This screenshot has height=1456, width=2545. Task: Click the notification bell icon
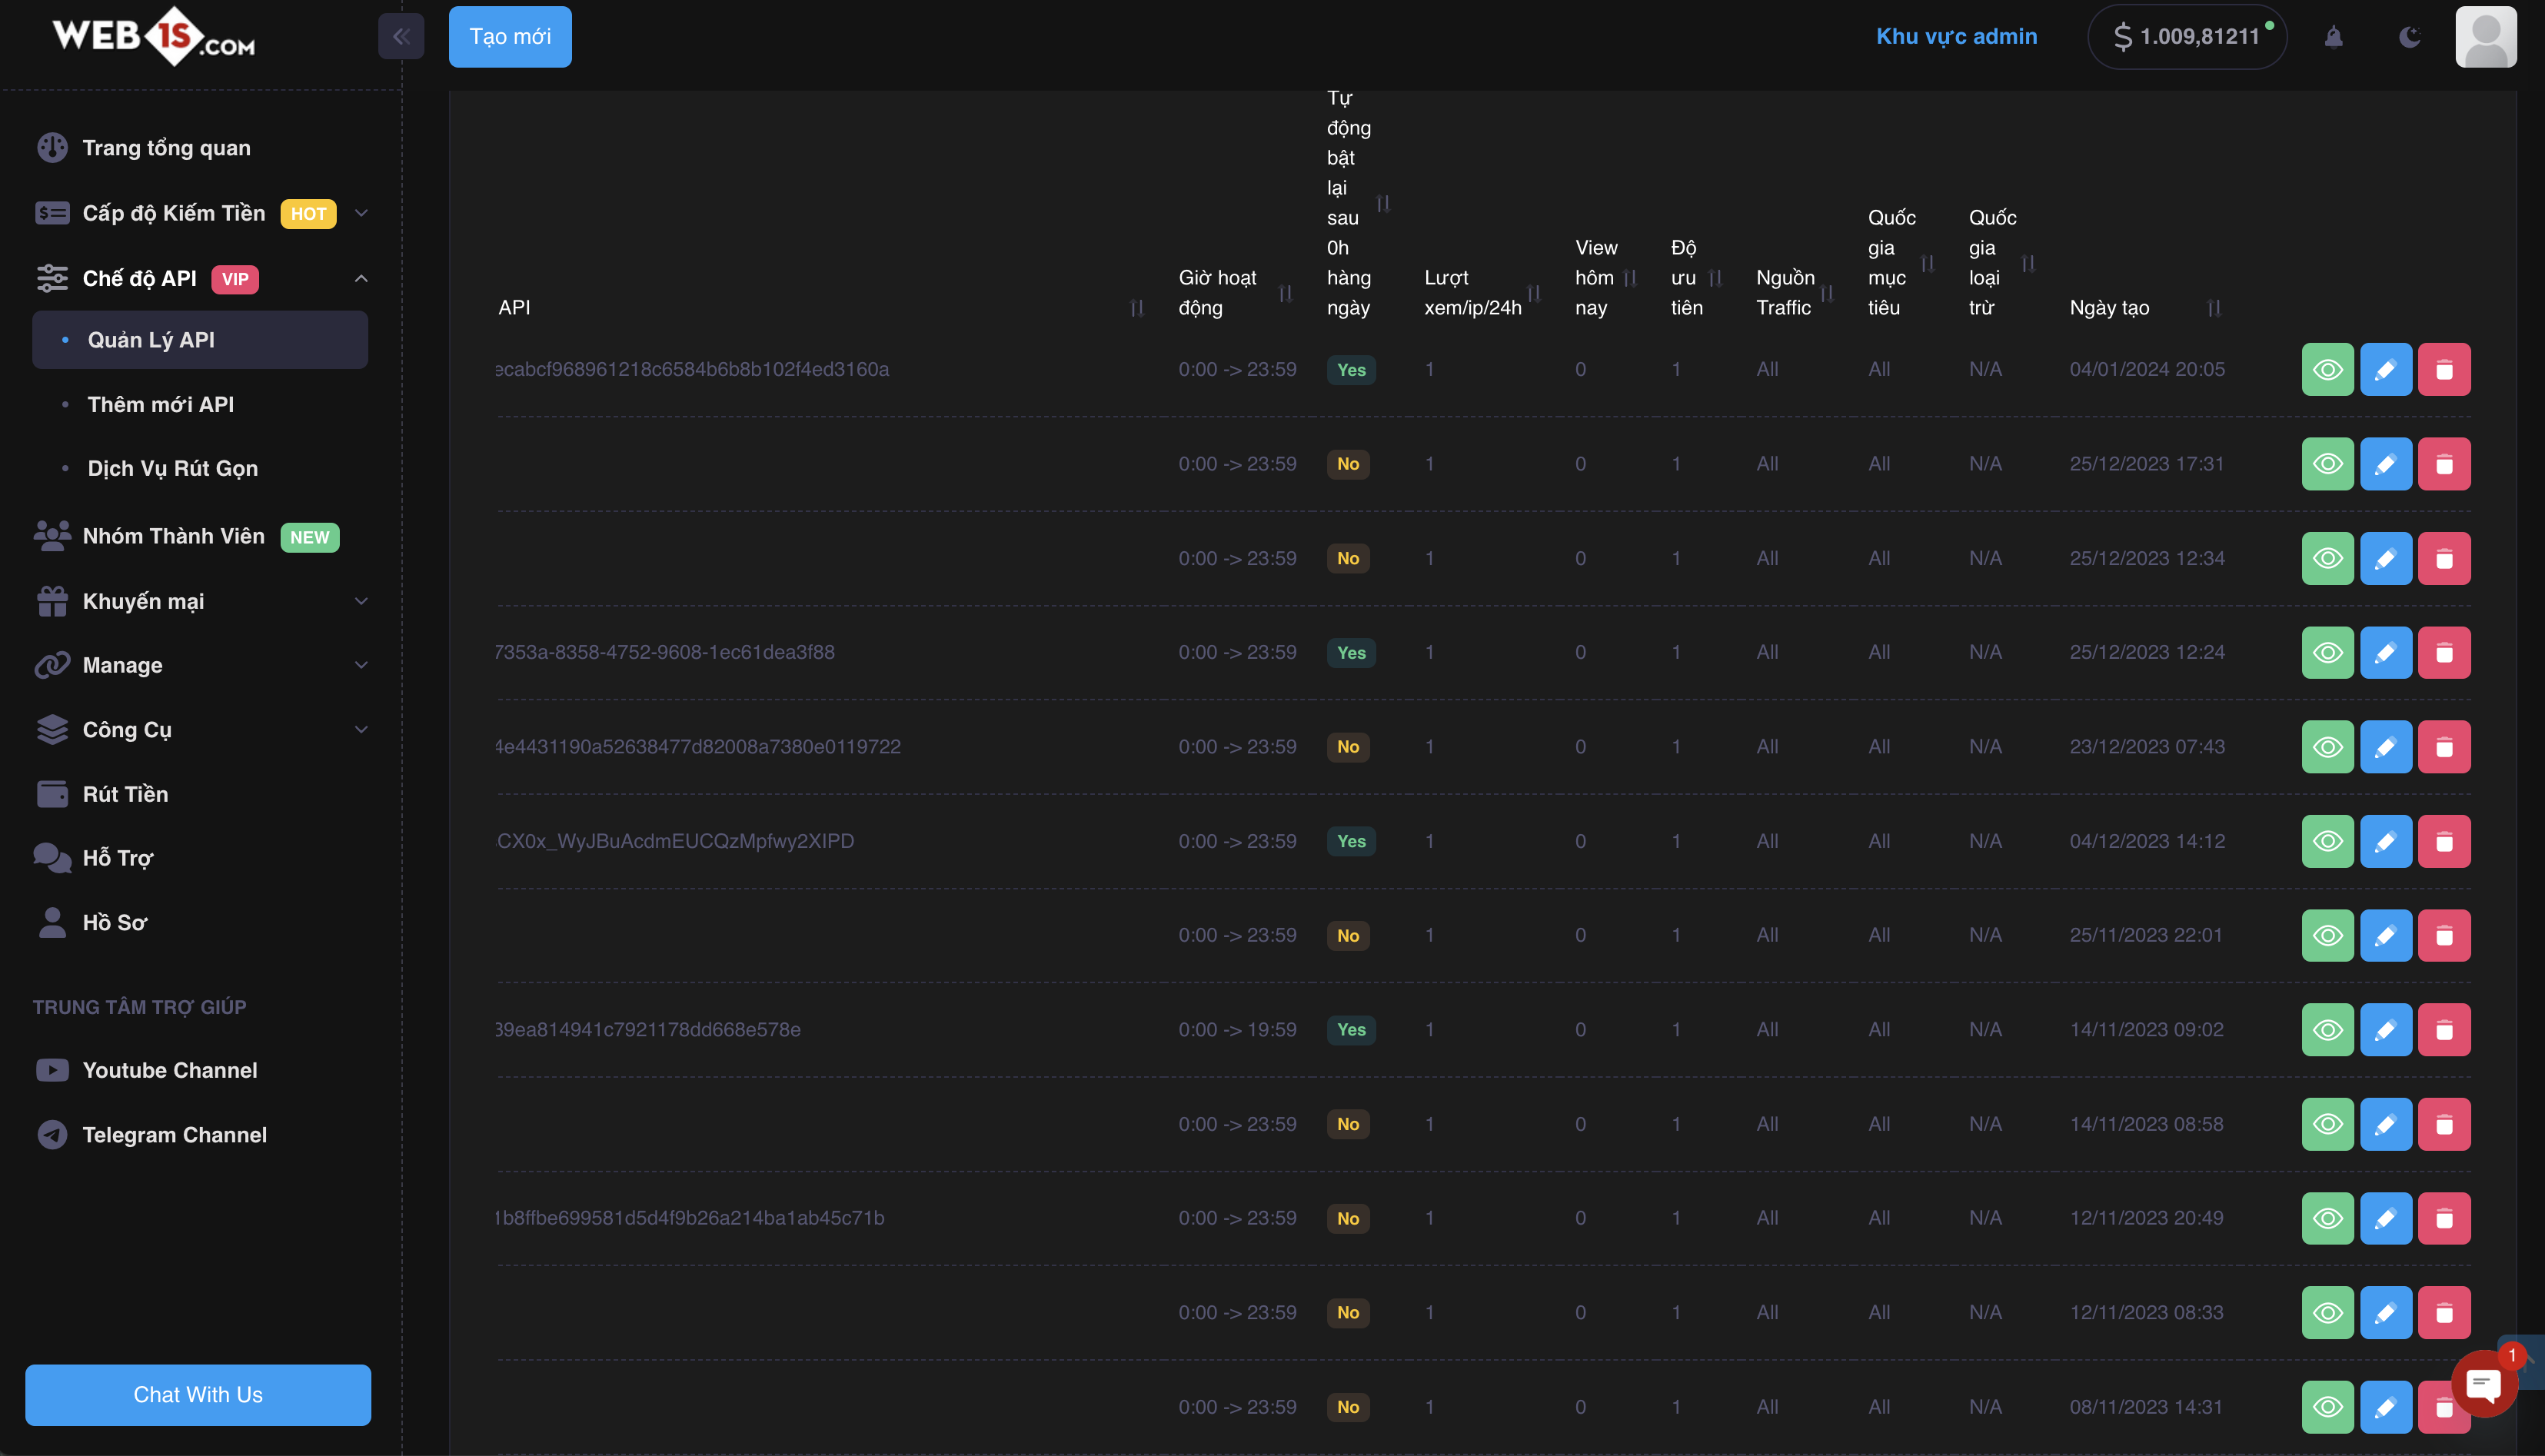(x=2333, y=37)
